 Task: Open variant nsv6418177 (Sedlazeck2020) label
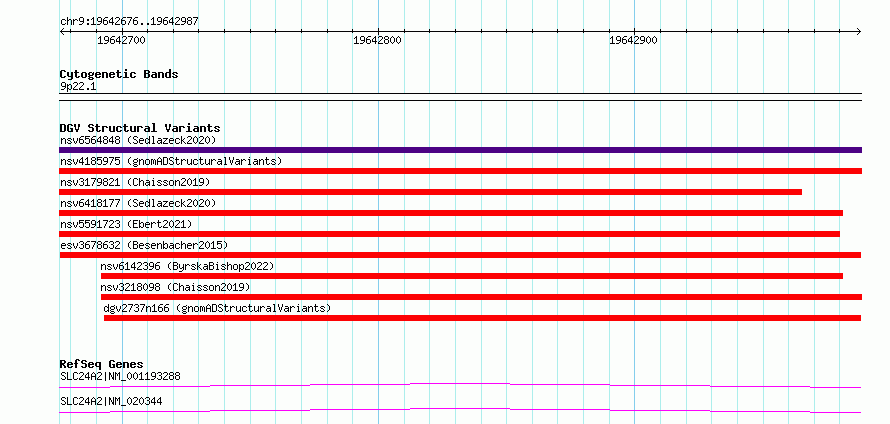pyautogui.click(x=138, y=203)
